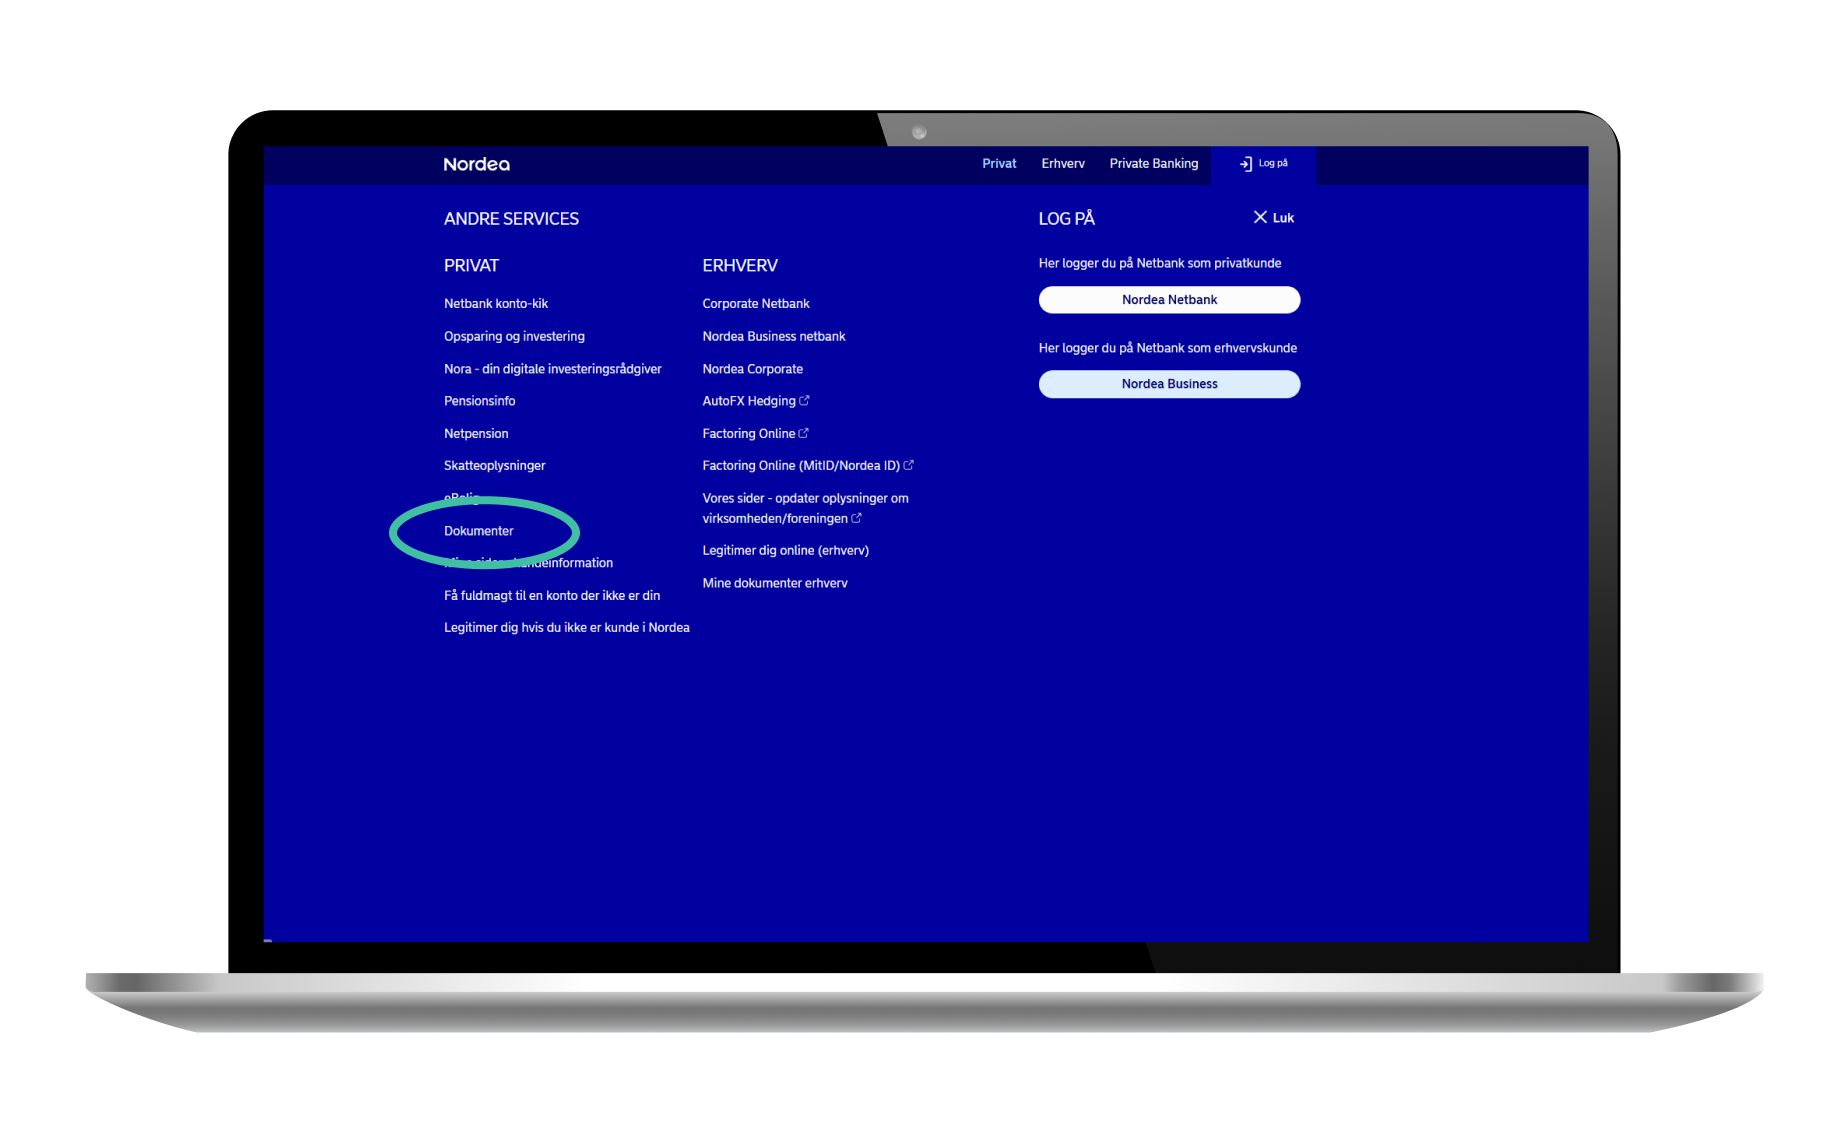Screen dimensions: 1841x1132
Task: Select the ANDRE SERVICES heading text
Action: pyautogui.click(x=511, y=219)
